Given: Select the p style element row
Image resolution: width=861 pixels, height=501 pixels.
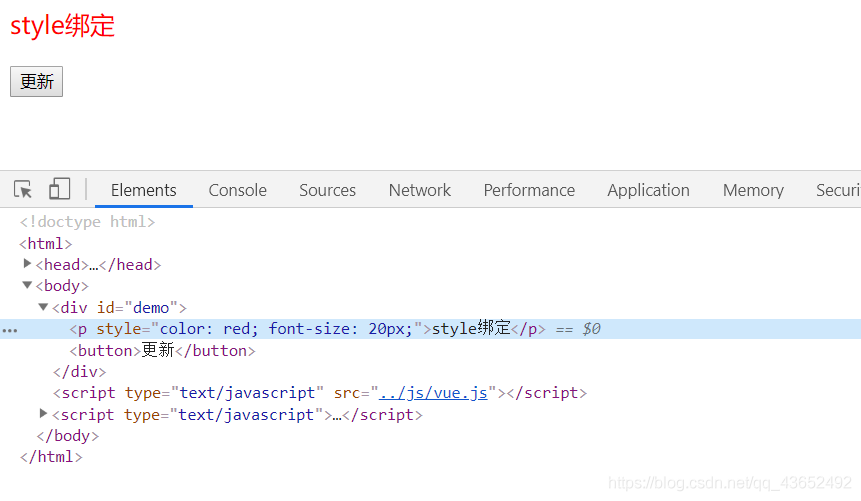Looking at the screenshot, I should coord(430,329).
